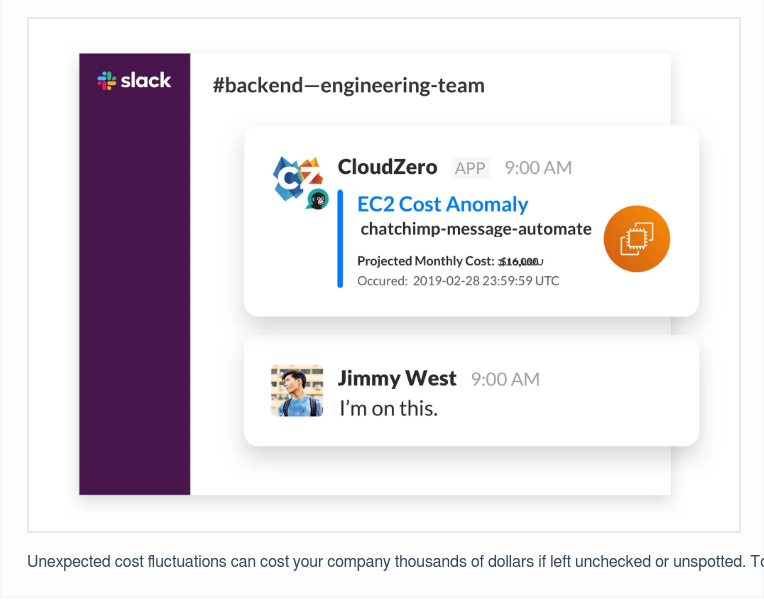
Task: Click the CloudZero app avatar logo
Action: (296, 175)
